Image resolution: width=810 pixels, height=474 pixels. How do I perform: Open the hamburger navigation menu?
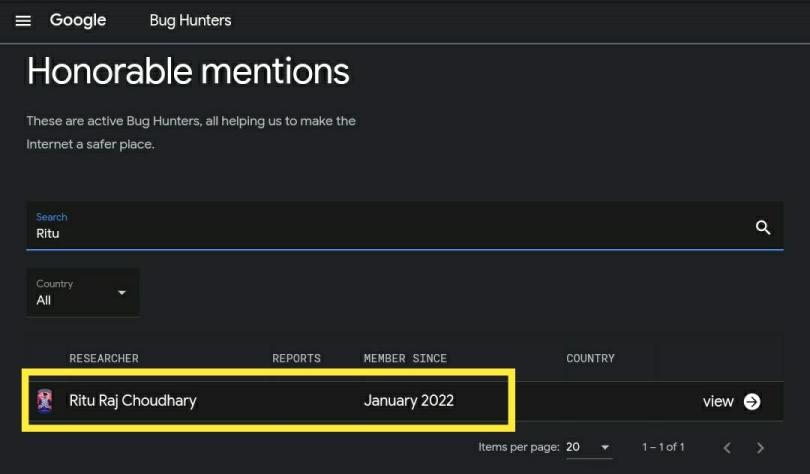pos(23,21)
